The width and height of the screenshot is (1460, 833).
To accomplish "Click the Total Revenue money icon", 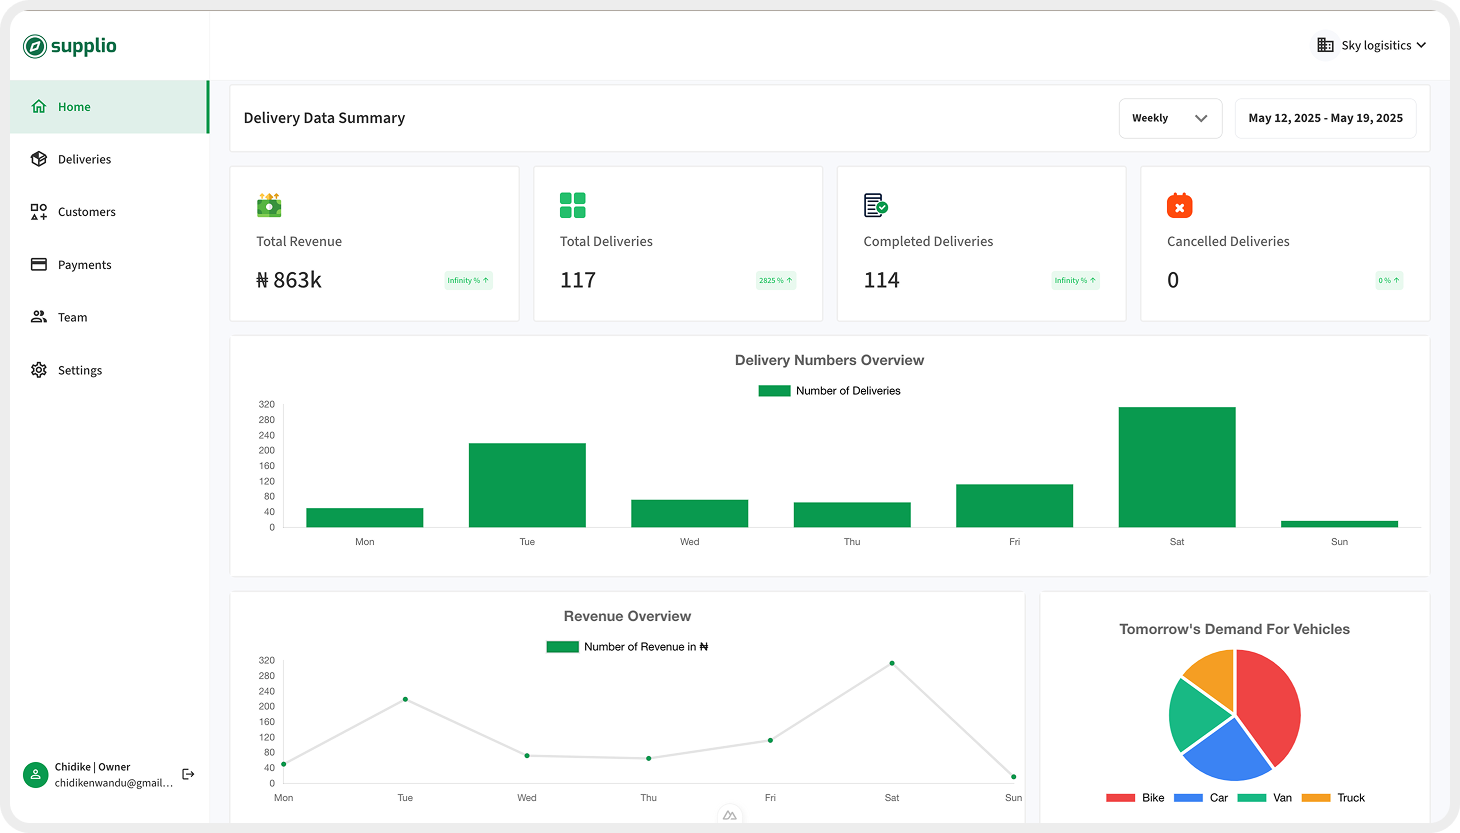I will point(269,205).
